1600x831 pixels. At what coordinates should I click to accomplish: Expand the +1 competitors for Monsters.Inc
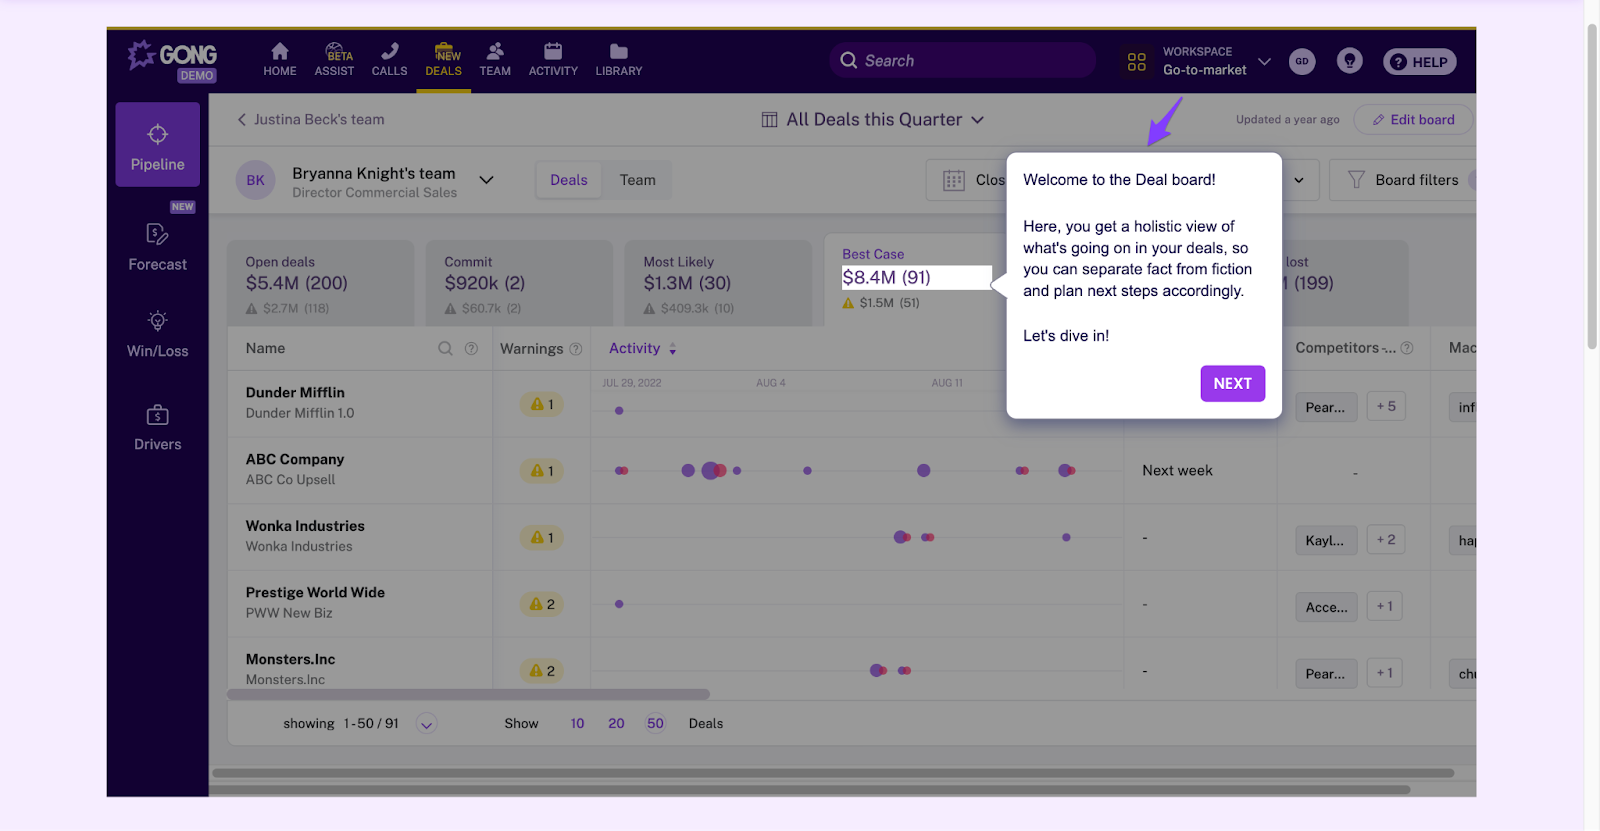[x=1384, y=673]
